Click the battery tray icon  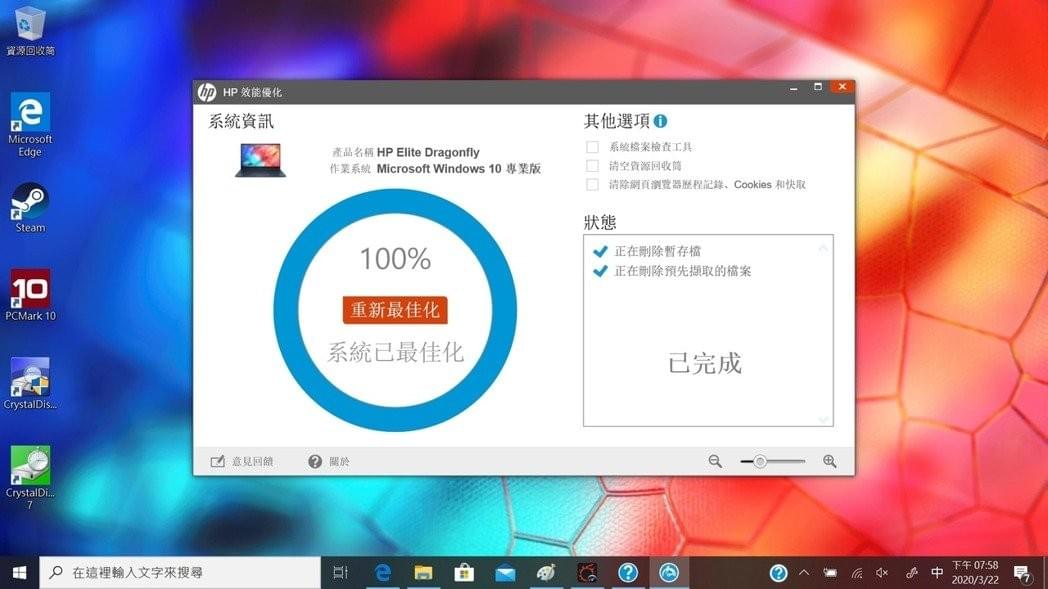click(829, 573)
